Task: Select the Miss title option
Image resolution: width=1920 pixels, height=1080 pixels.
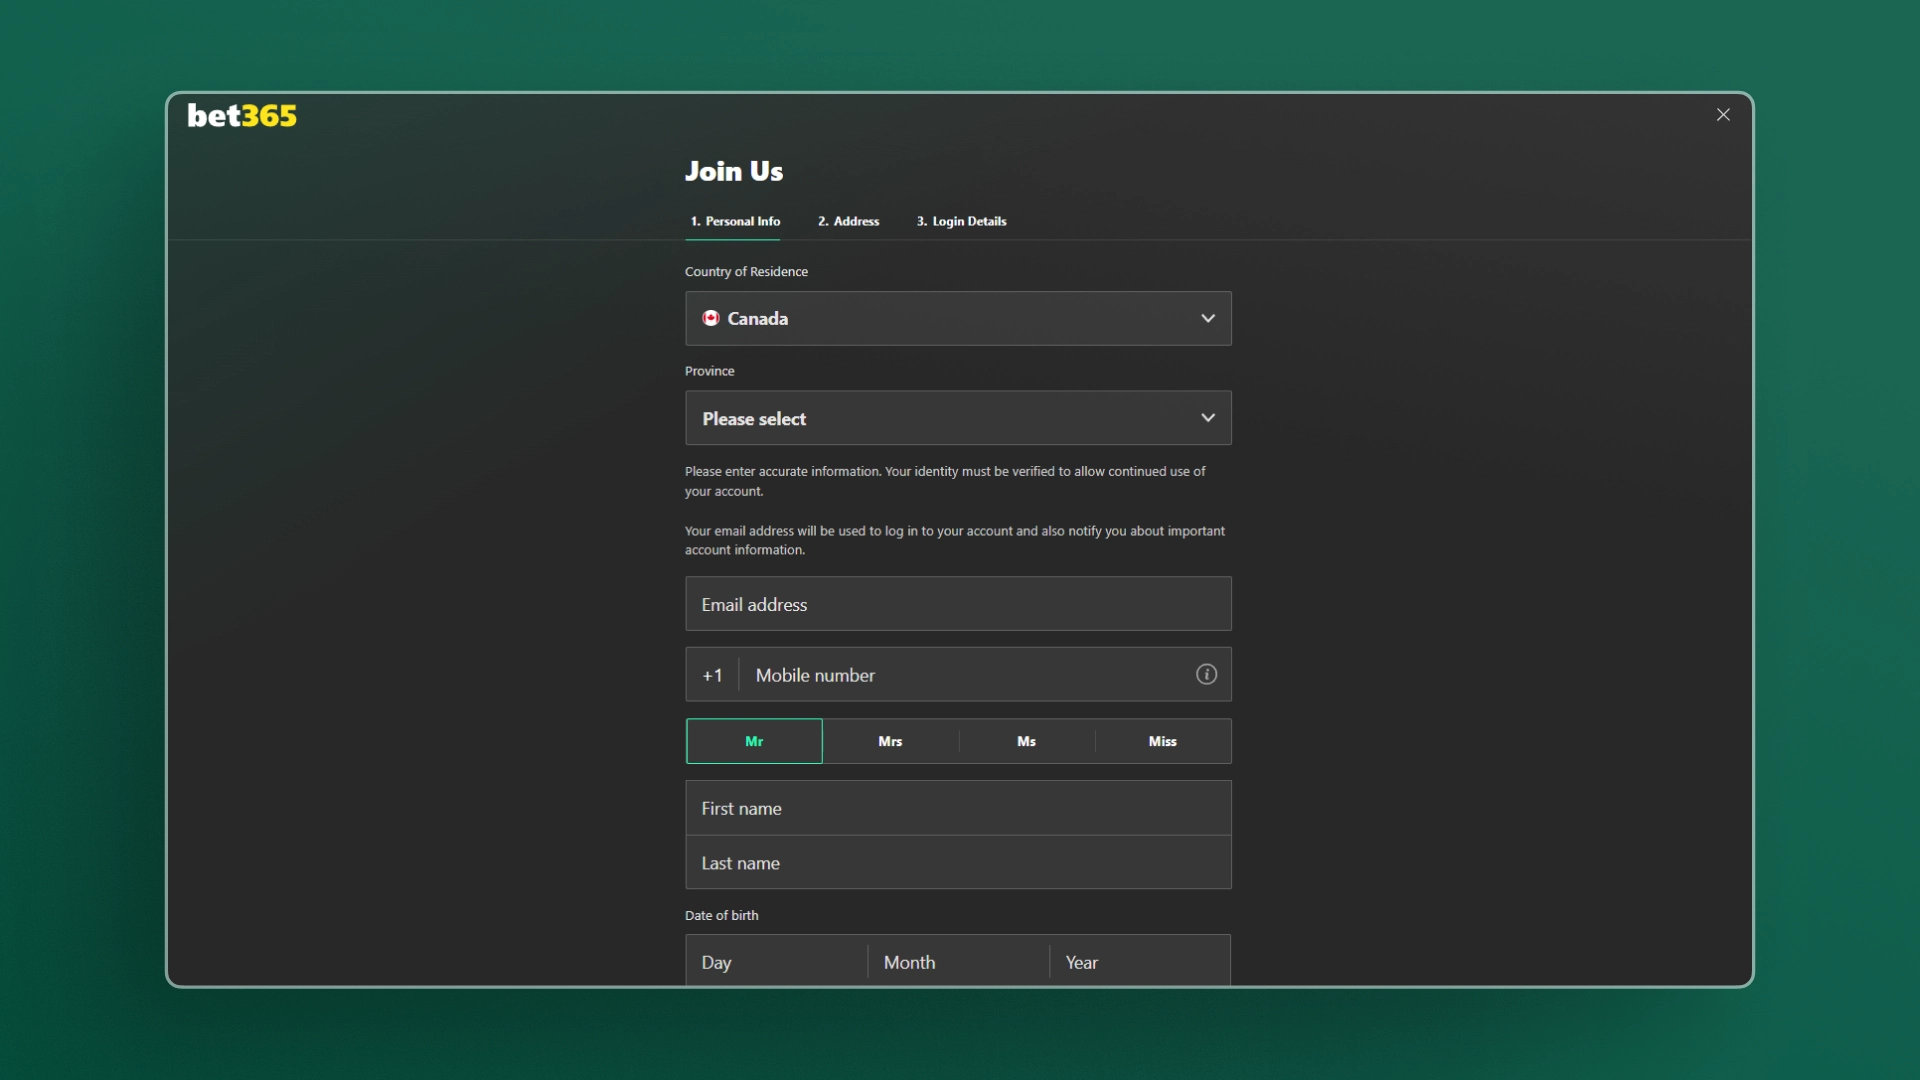Action: (1163, 741)
